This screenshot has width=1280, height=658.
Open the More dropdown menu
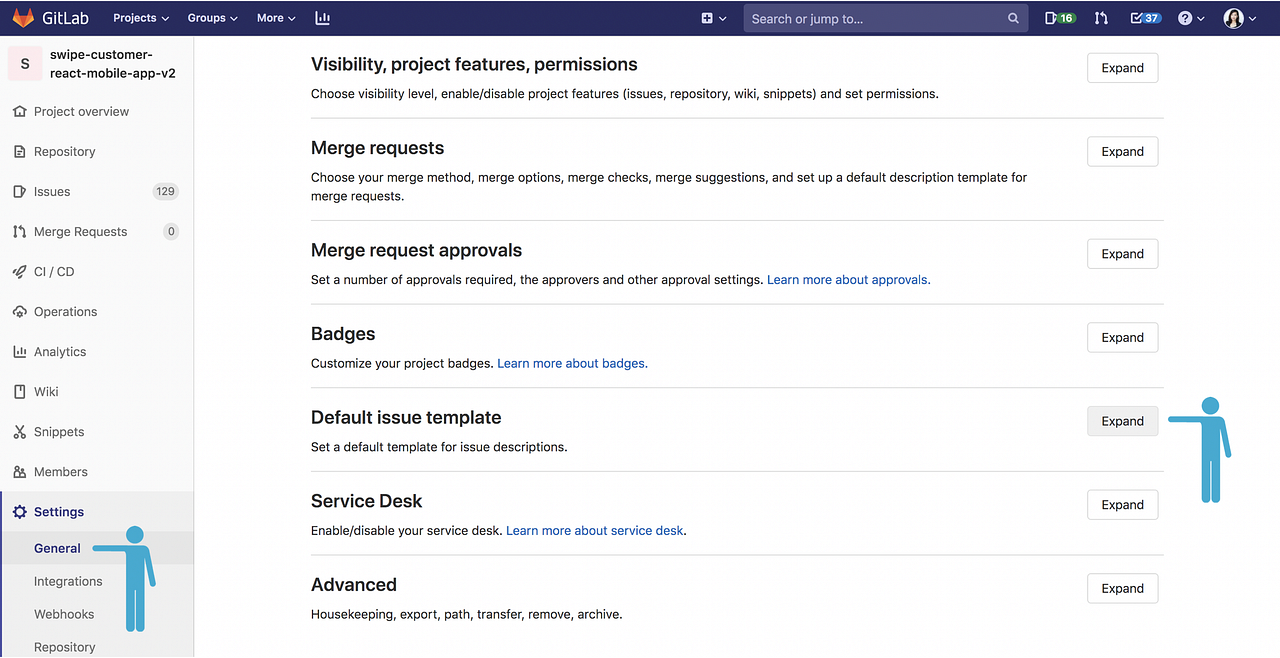(276, 18)
